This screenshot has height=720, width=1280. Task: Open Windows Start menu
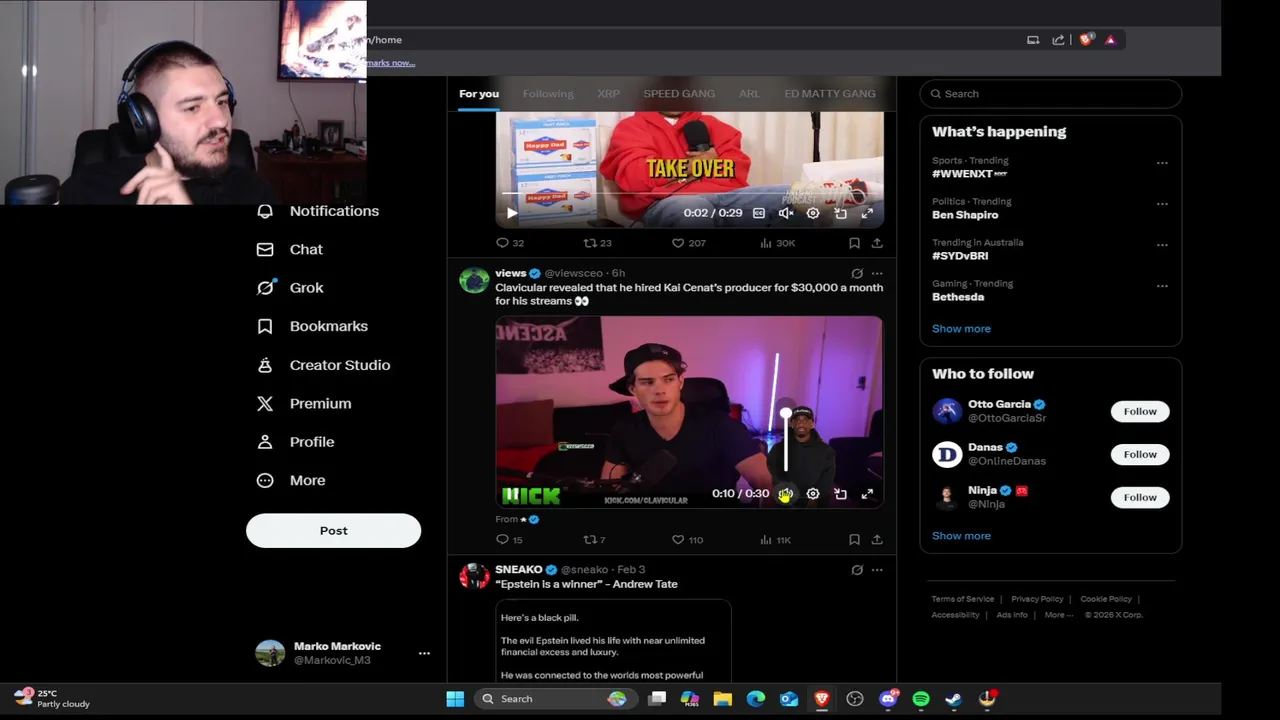coord(455,699)
